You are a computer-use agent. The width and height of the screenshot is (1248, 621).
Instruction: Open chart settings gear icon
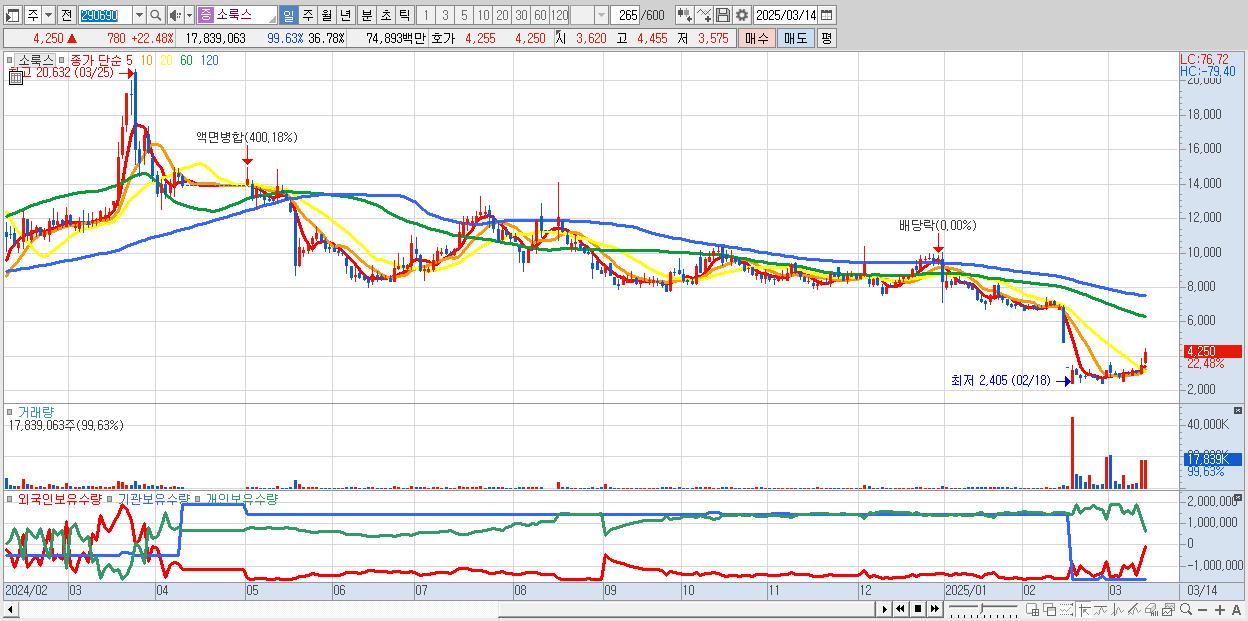coord(741,15)
